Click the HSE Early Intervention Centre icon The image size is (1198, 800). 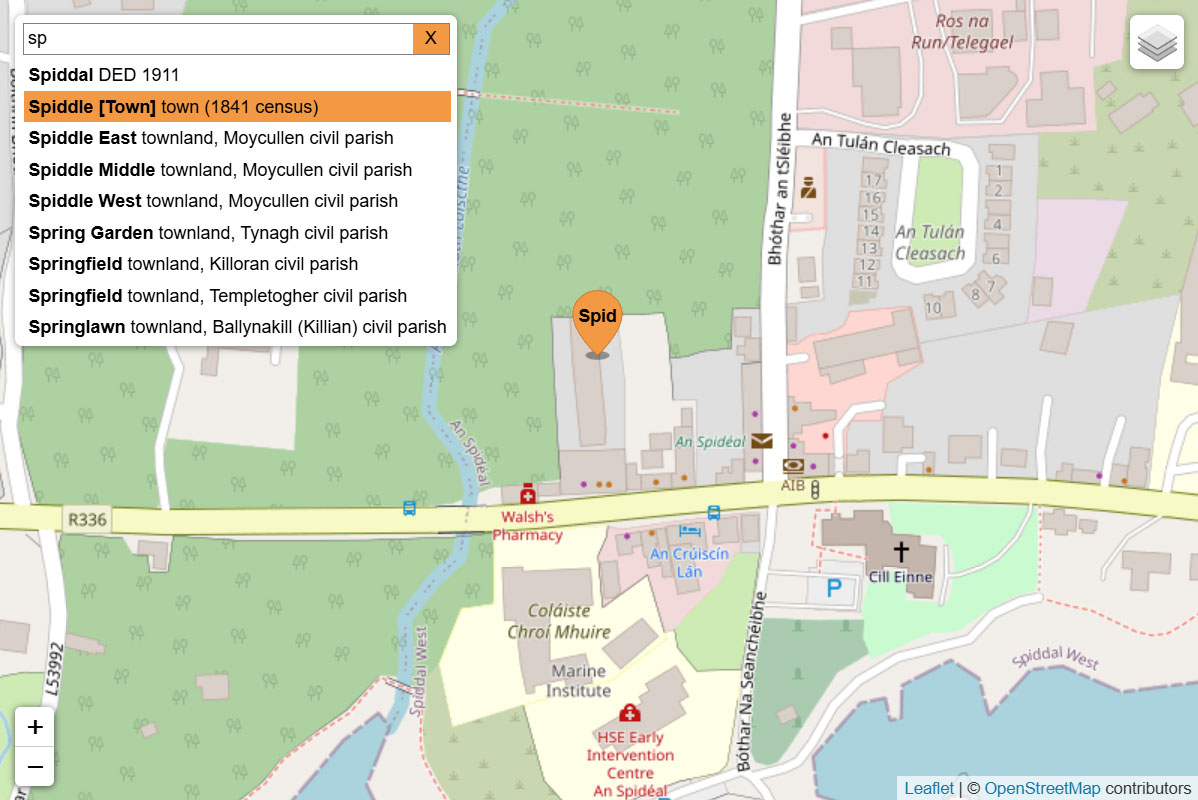coord(630,713)
